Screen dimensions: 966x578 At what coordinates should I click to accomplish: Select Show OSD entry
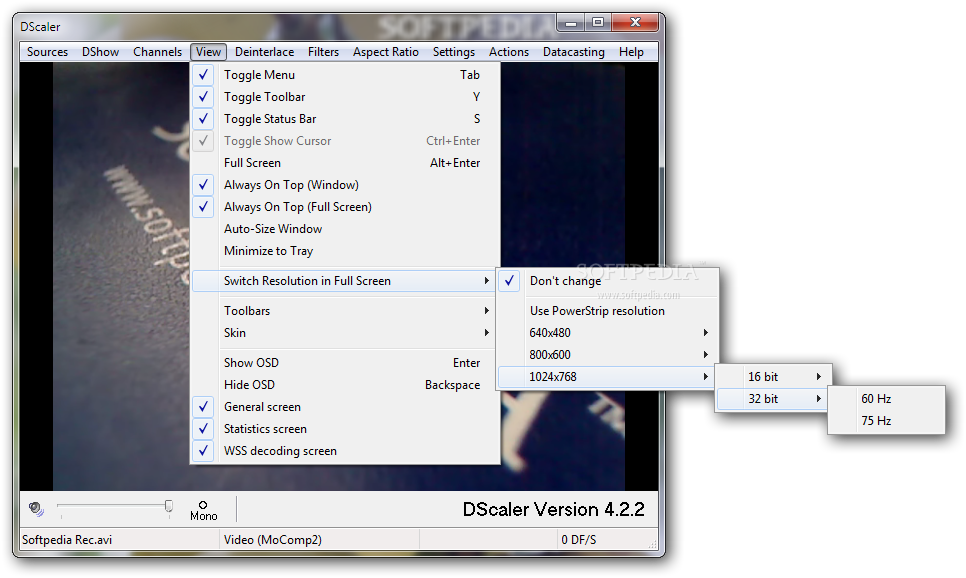pos(345,363)
